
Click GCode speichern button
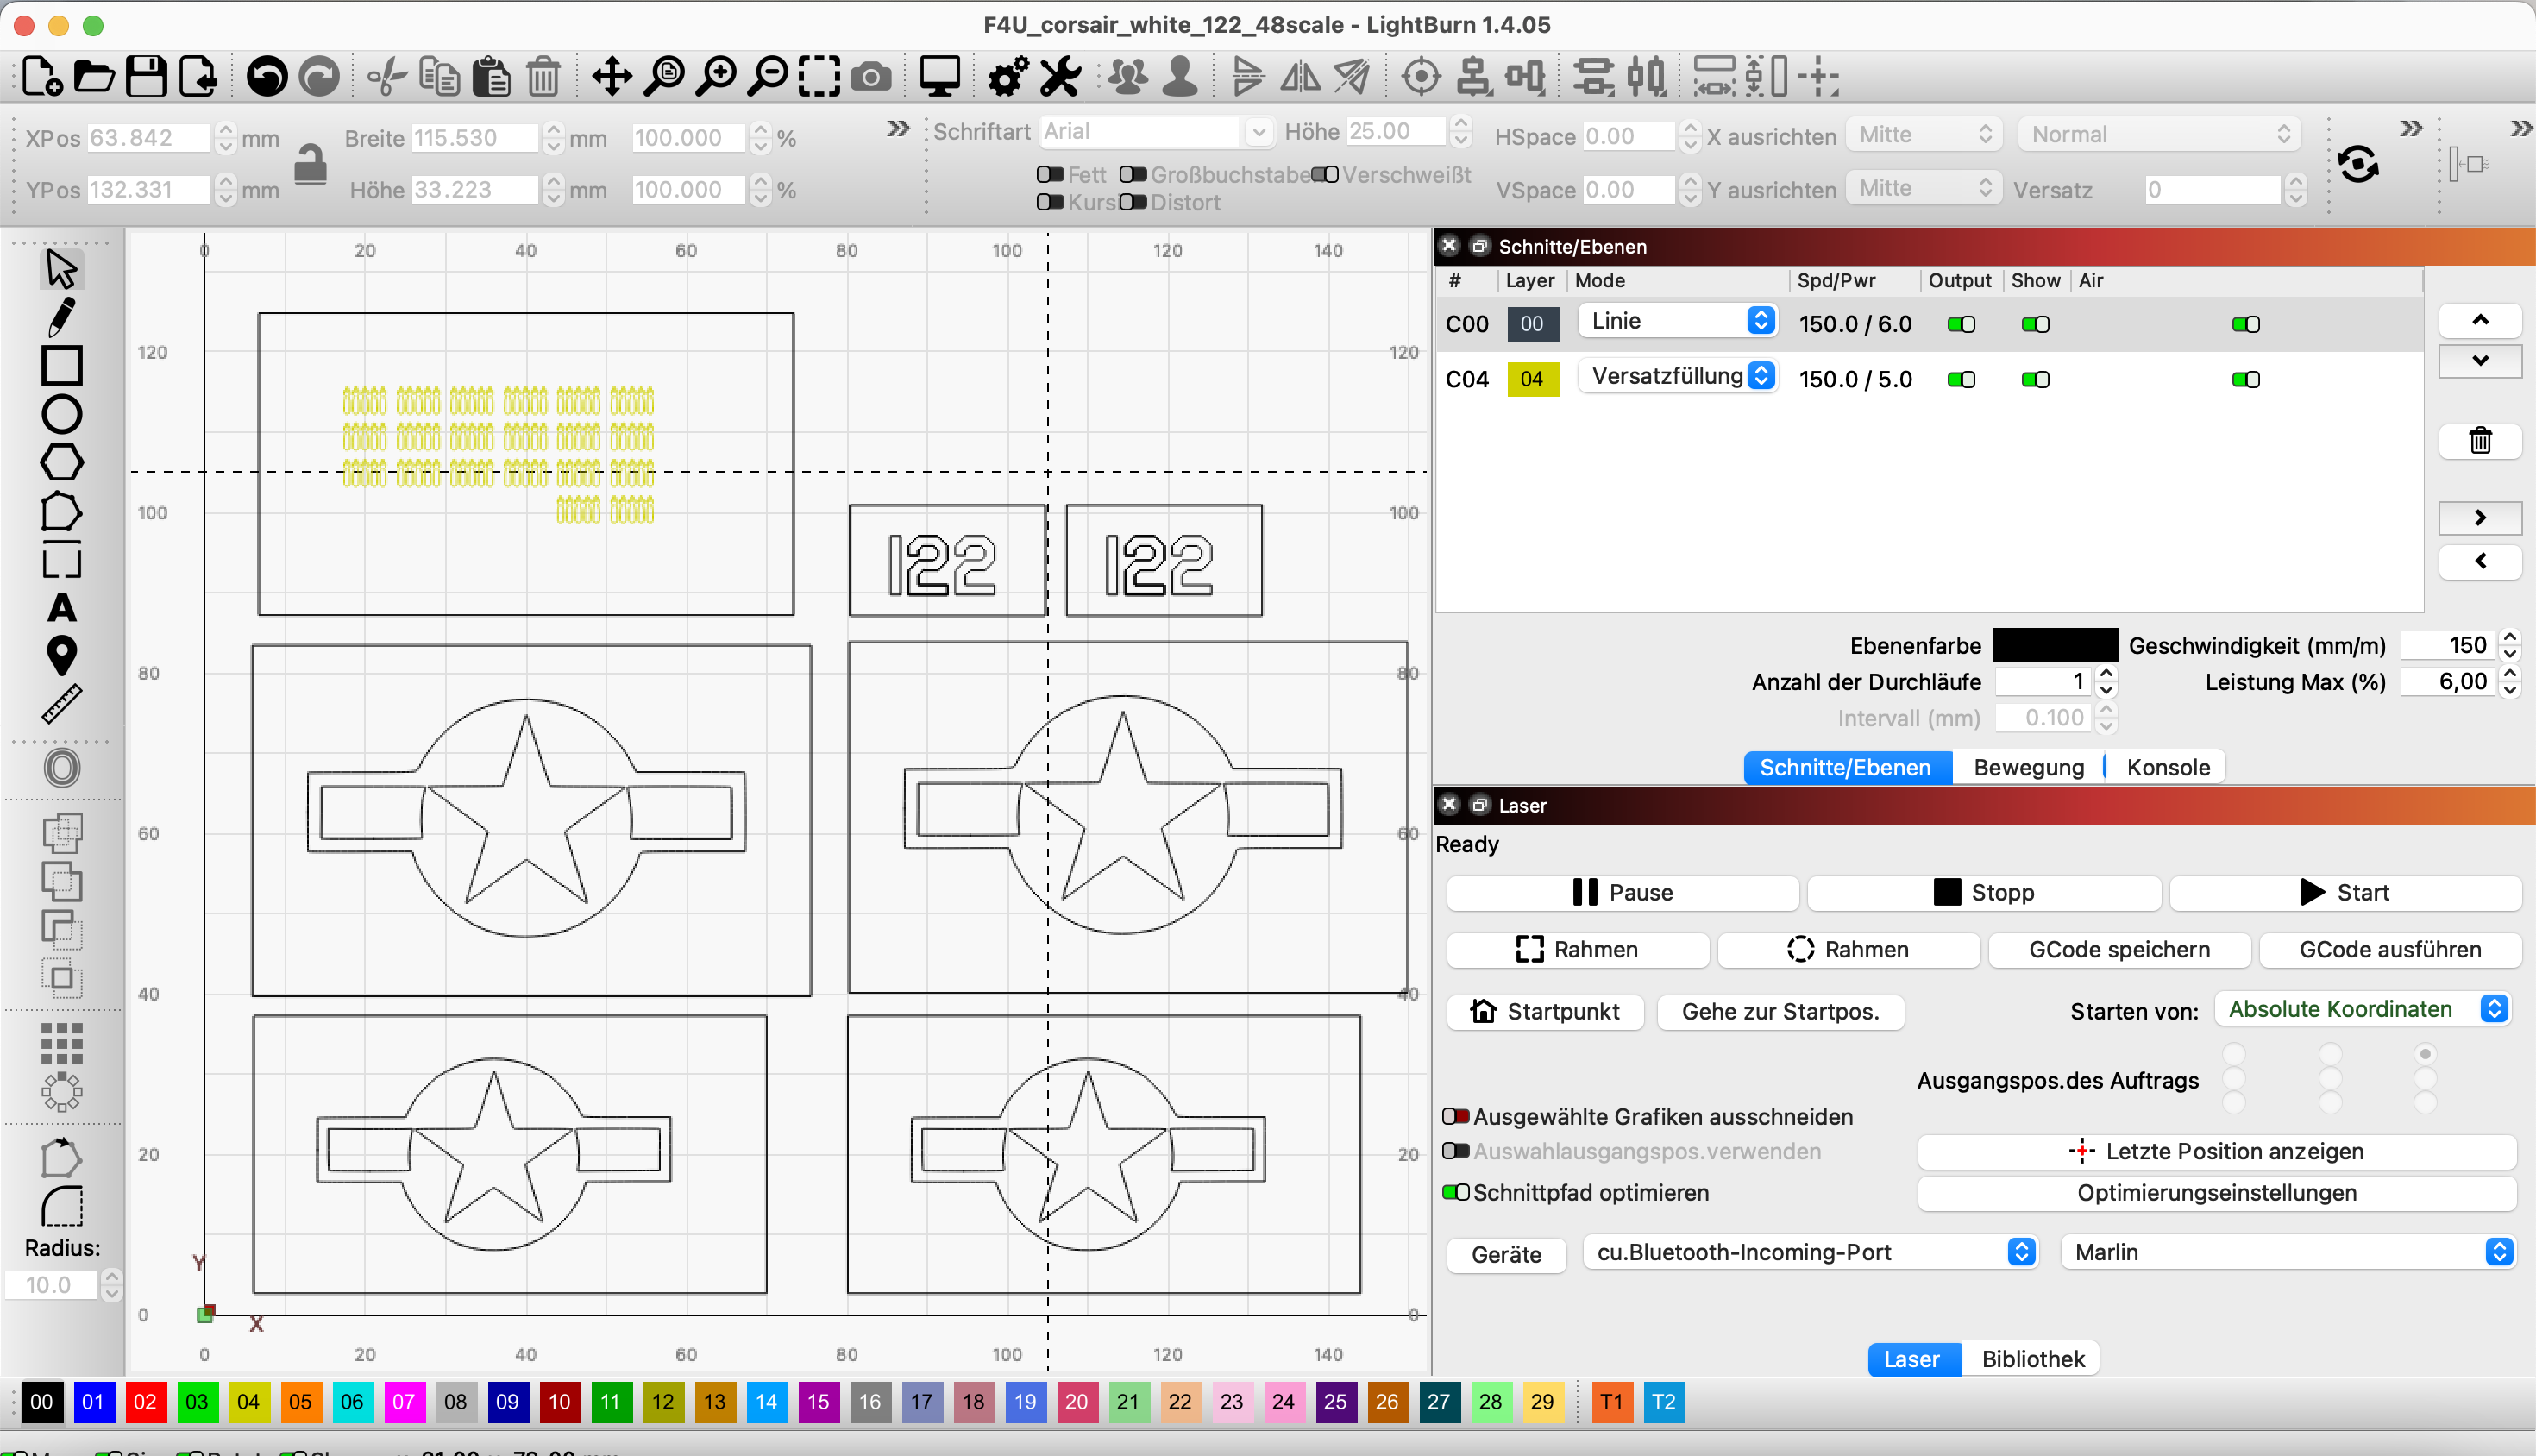pyautogui.click(x=2119, y=949)
